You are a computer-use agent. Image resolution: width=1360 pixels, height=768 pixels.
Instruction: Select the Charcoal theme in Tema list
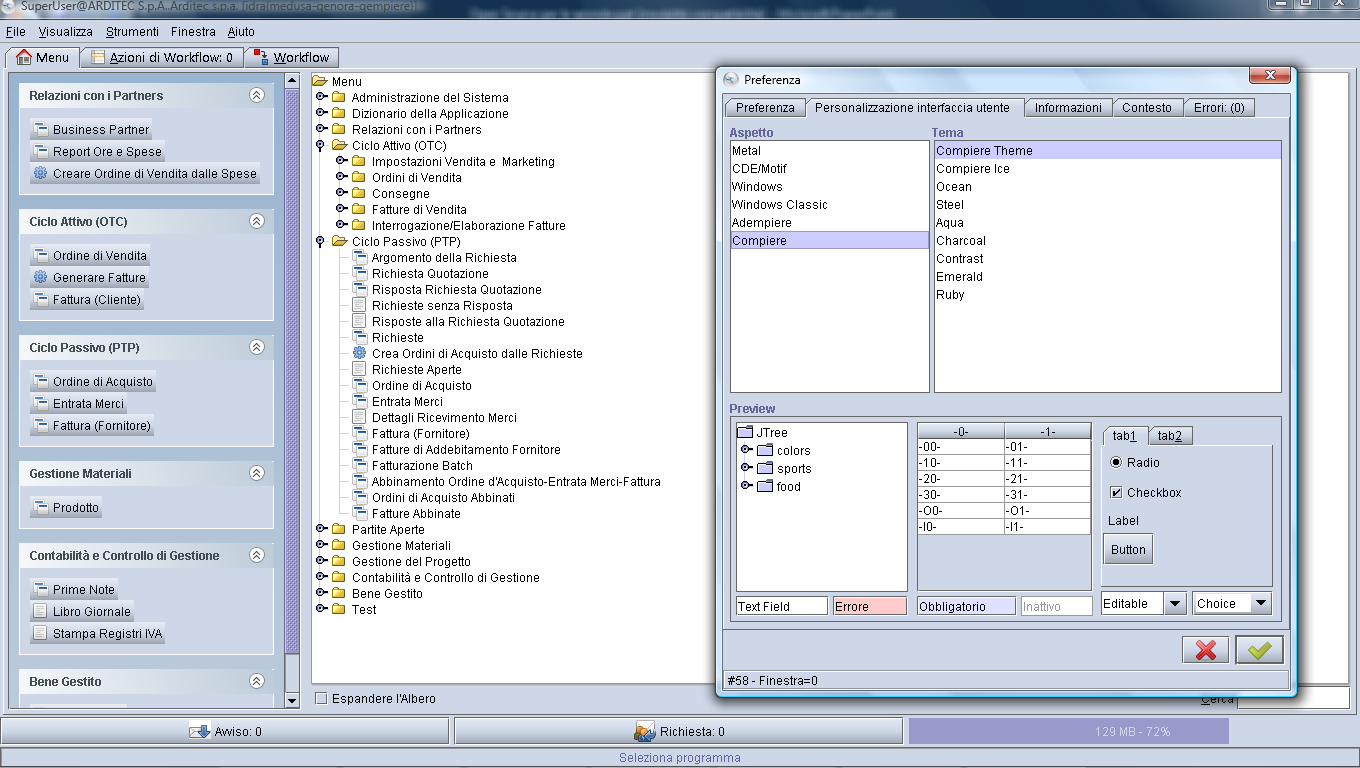pos(1108,240)
